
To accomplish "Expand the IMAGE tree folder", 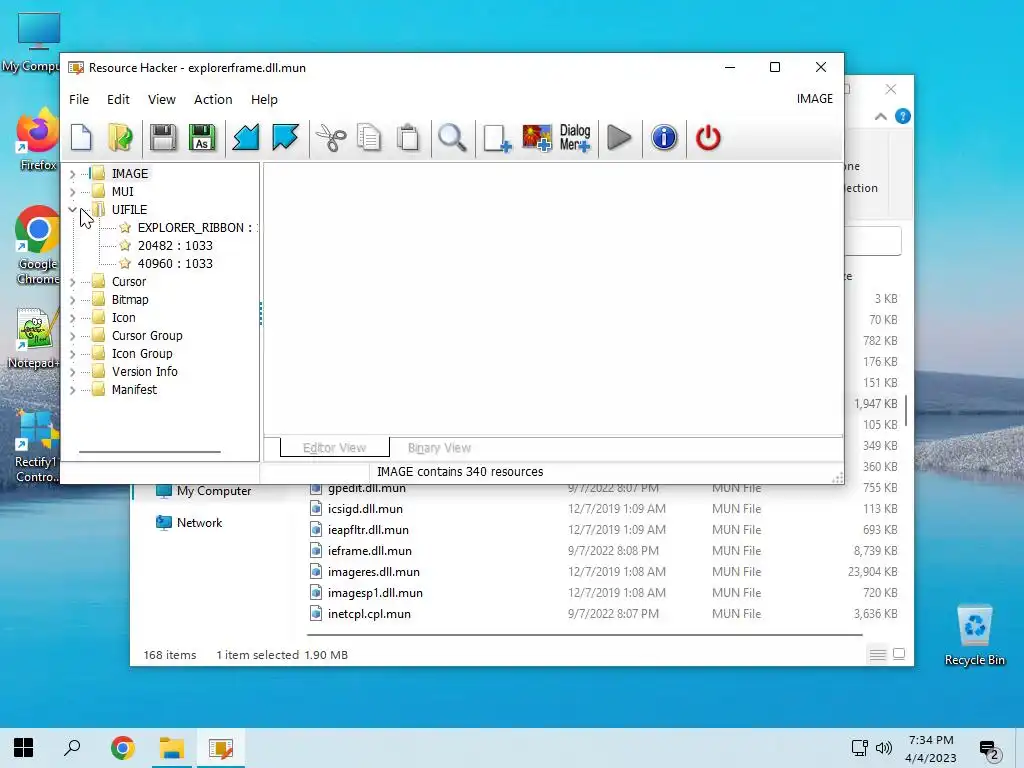I will pyautogui.click(x=72, y=174).
